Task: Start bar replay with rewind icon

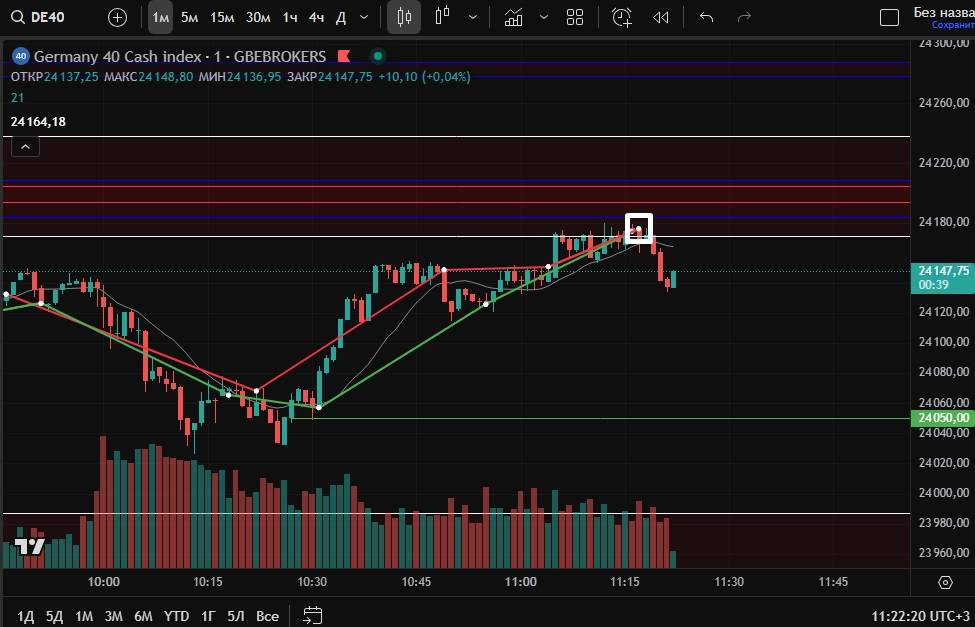Action: tap(660, 17)
